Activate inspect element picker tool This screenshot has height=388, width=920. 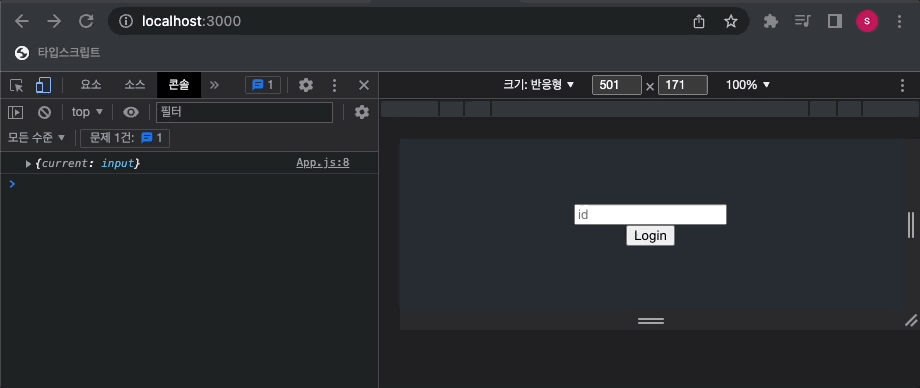[x=16, y=86]
